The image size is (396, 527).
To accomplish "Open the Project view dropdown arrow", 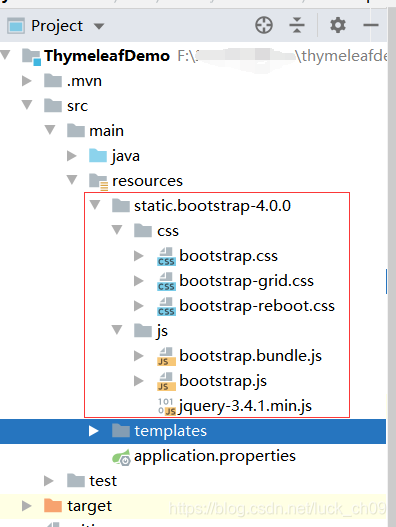I will 99,26.
